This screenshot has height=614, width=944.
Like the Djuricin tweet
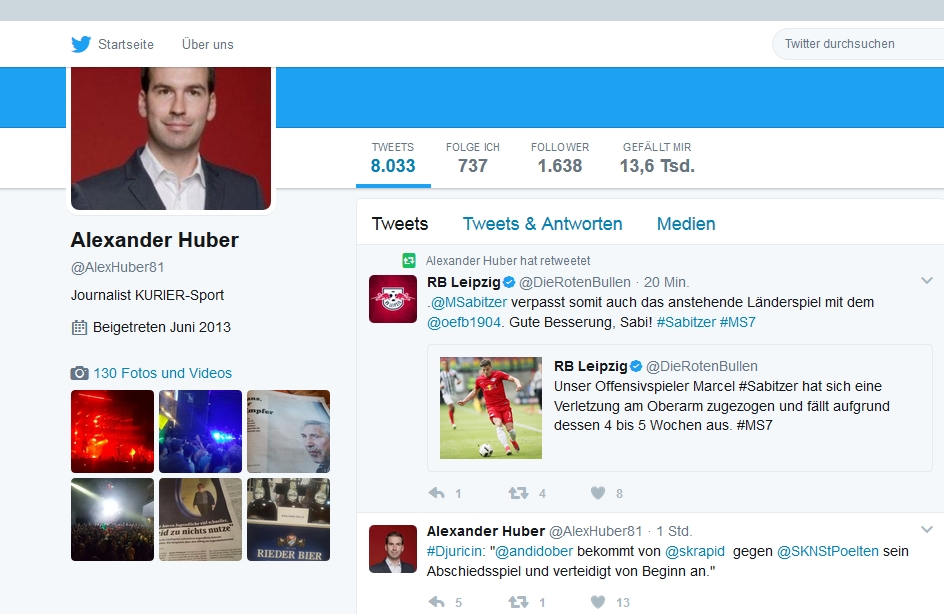(x=598, y=602)
